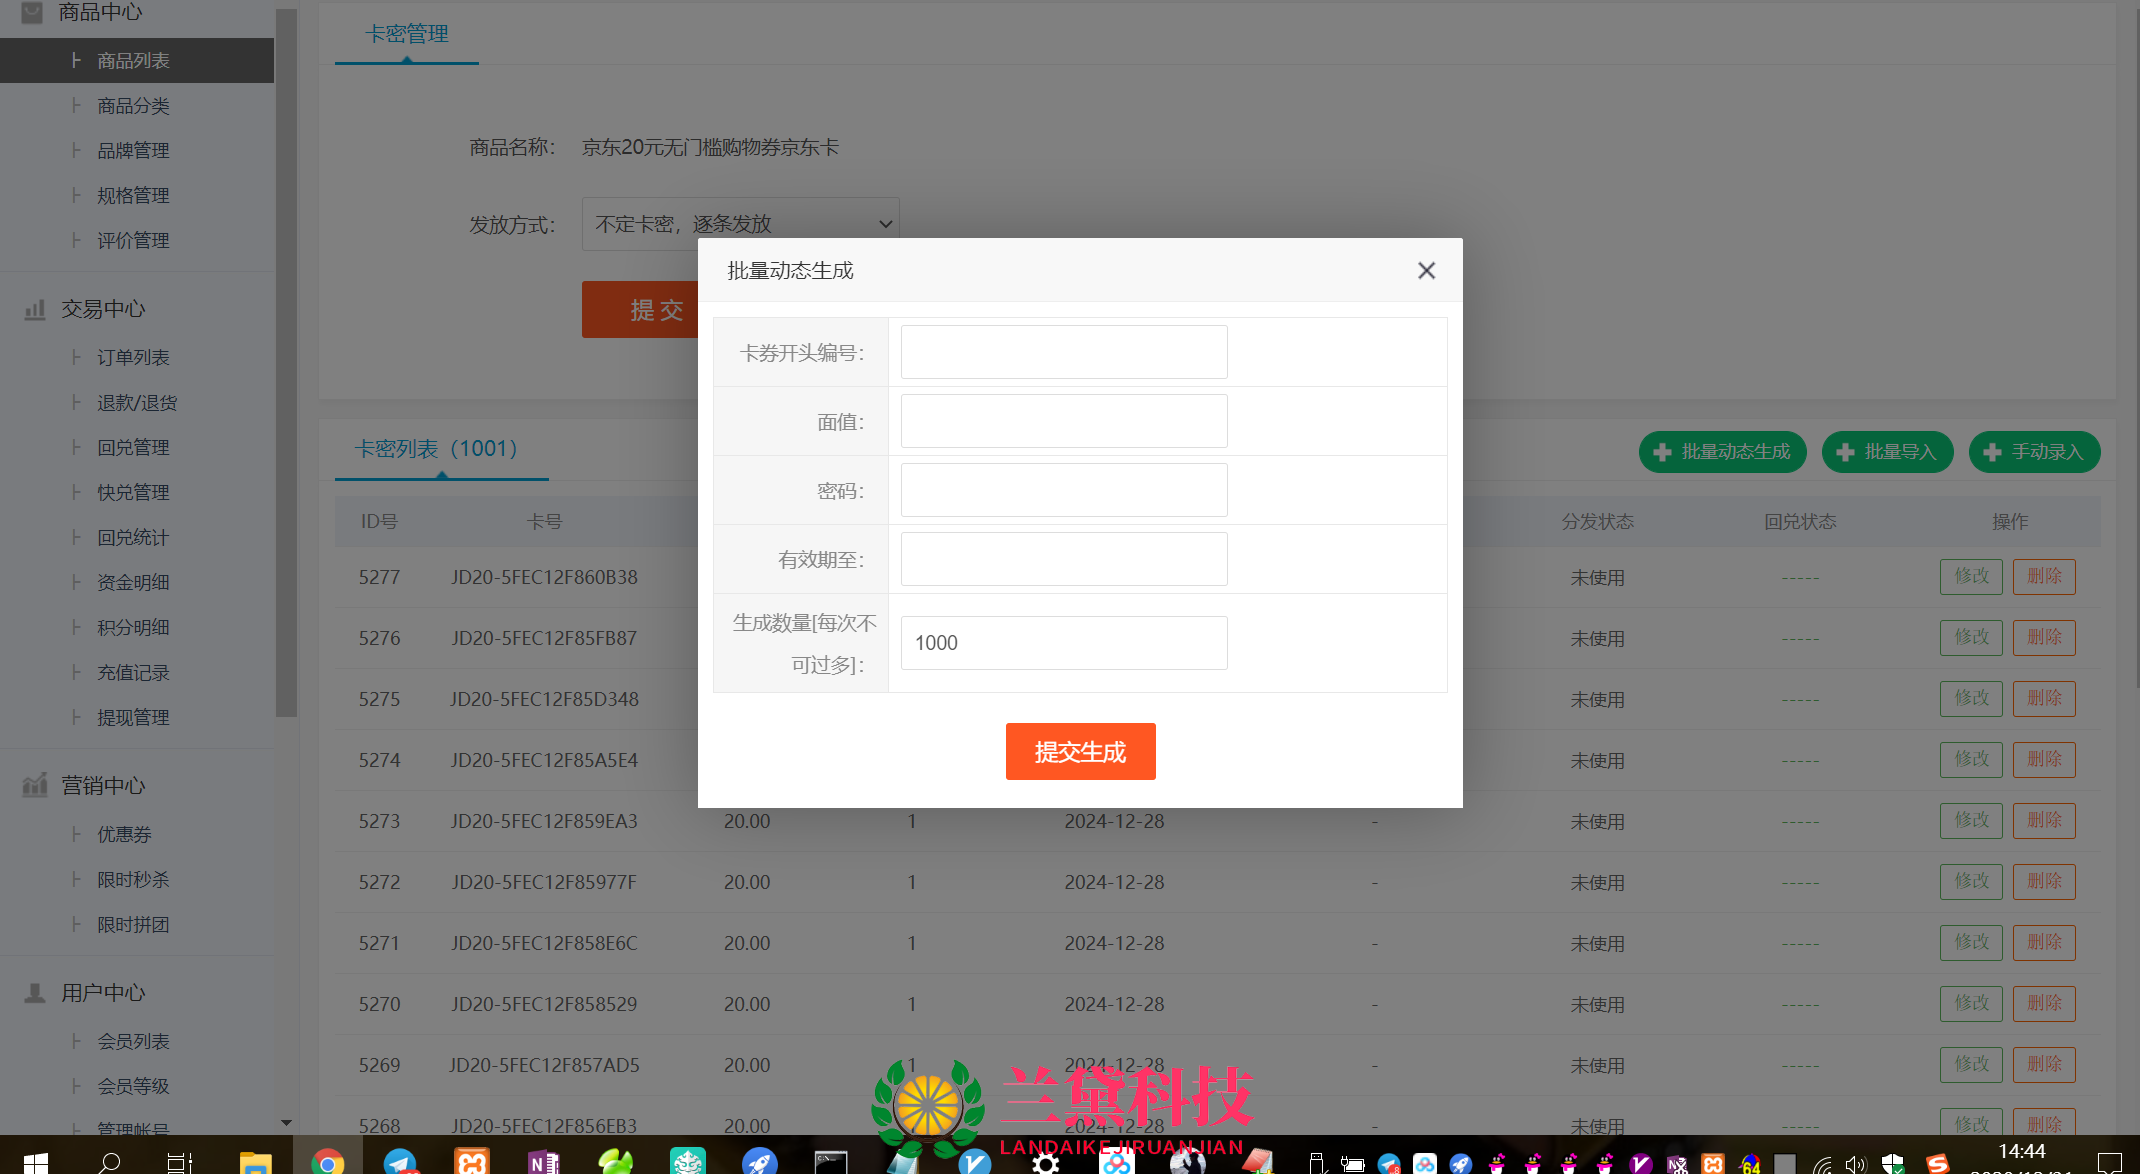2140x1174 pixels.
Task: Open 商品分类 in the sidebar
Action: pos(133,106)
